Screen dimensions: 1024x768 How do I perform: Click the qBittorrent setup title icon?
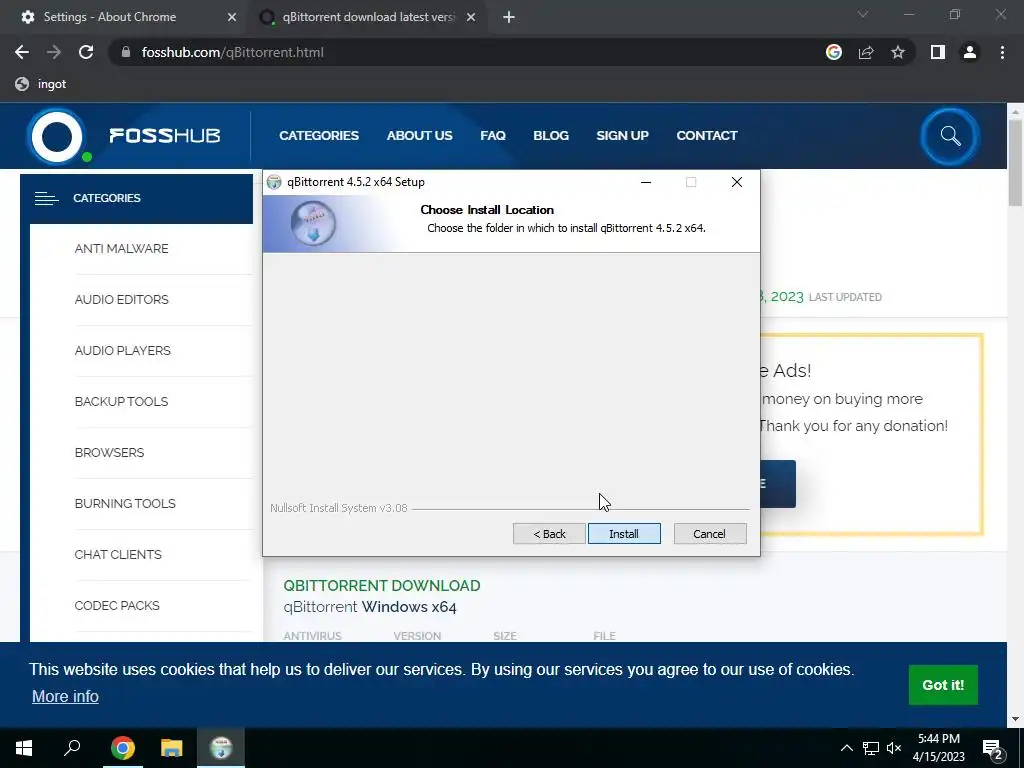coord(274,182)
